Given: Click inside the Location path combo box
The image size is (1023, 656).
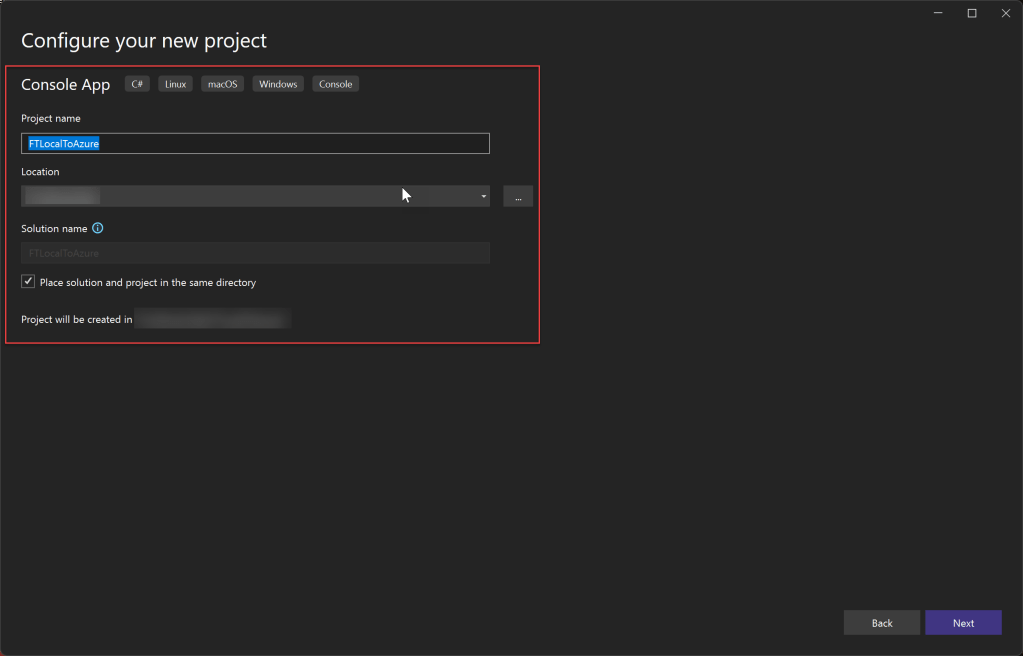Looking at the screenshot, I should [250, 196].
